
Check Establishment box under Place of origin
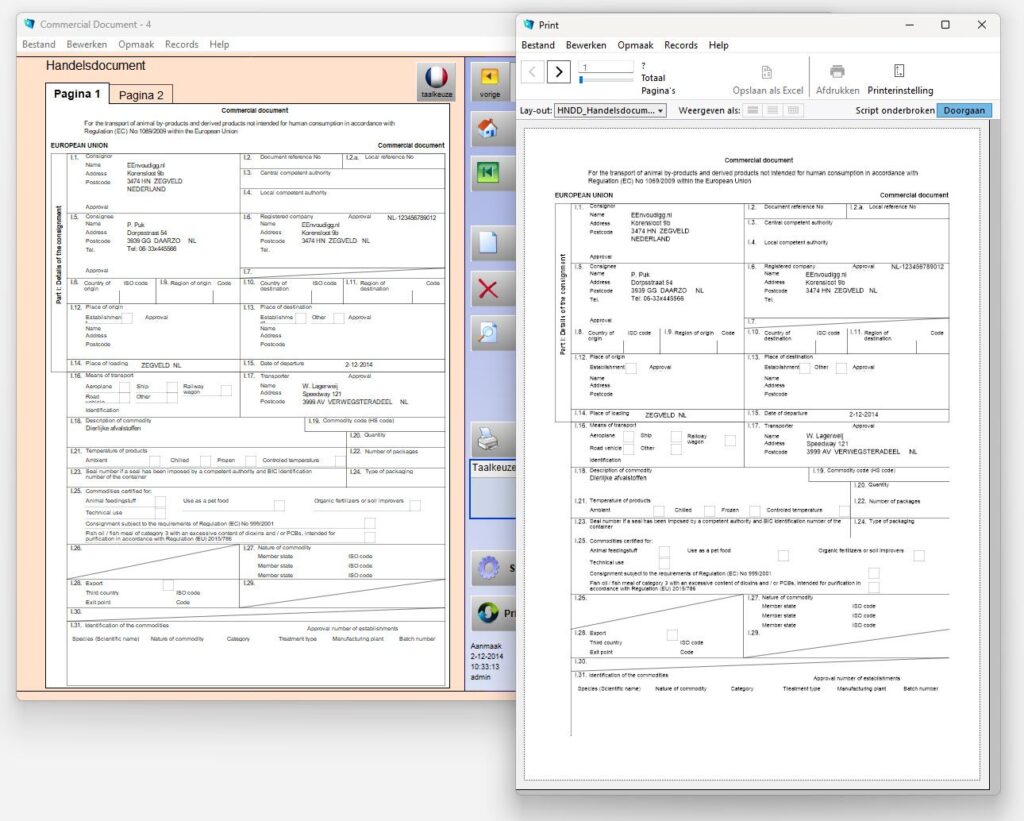(x=127, y=318)
